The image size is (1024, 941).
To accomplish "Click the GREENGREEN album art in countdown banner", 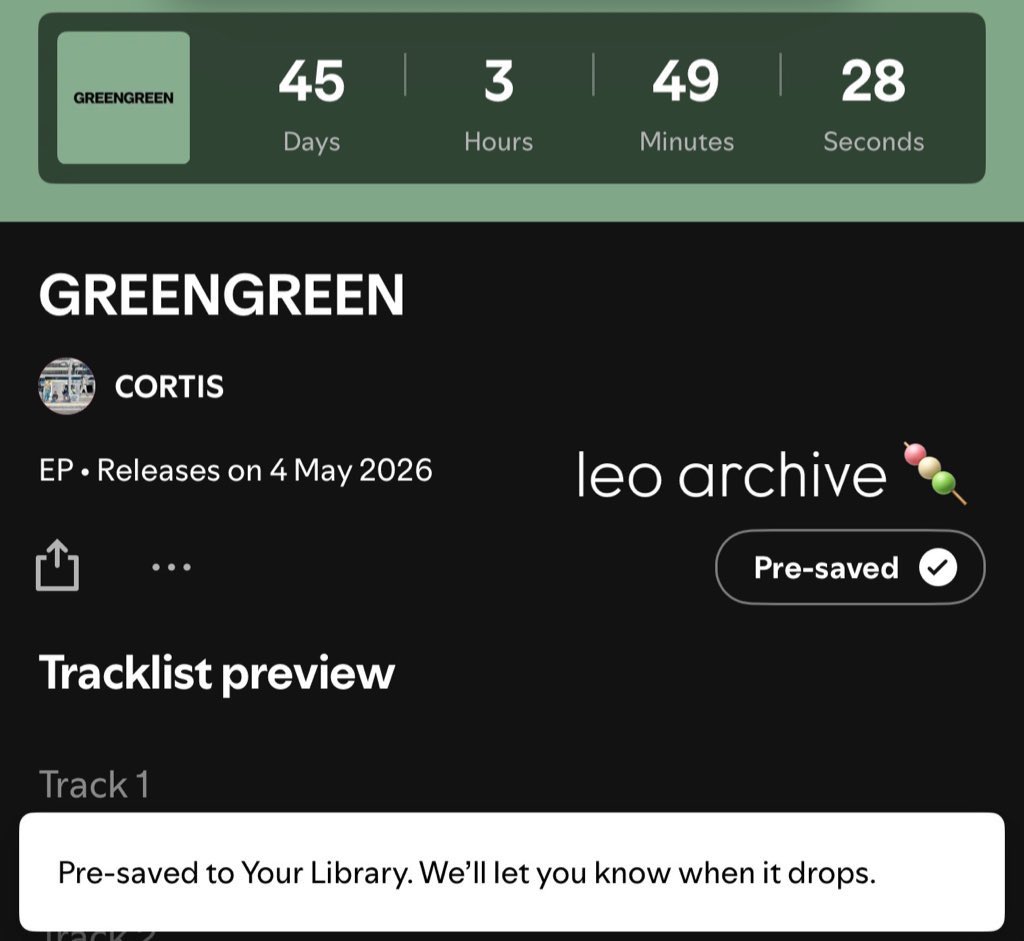I will [x=122, y=98].
